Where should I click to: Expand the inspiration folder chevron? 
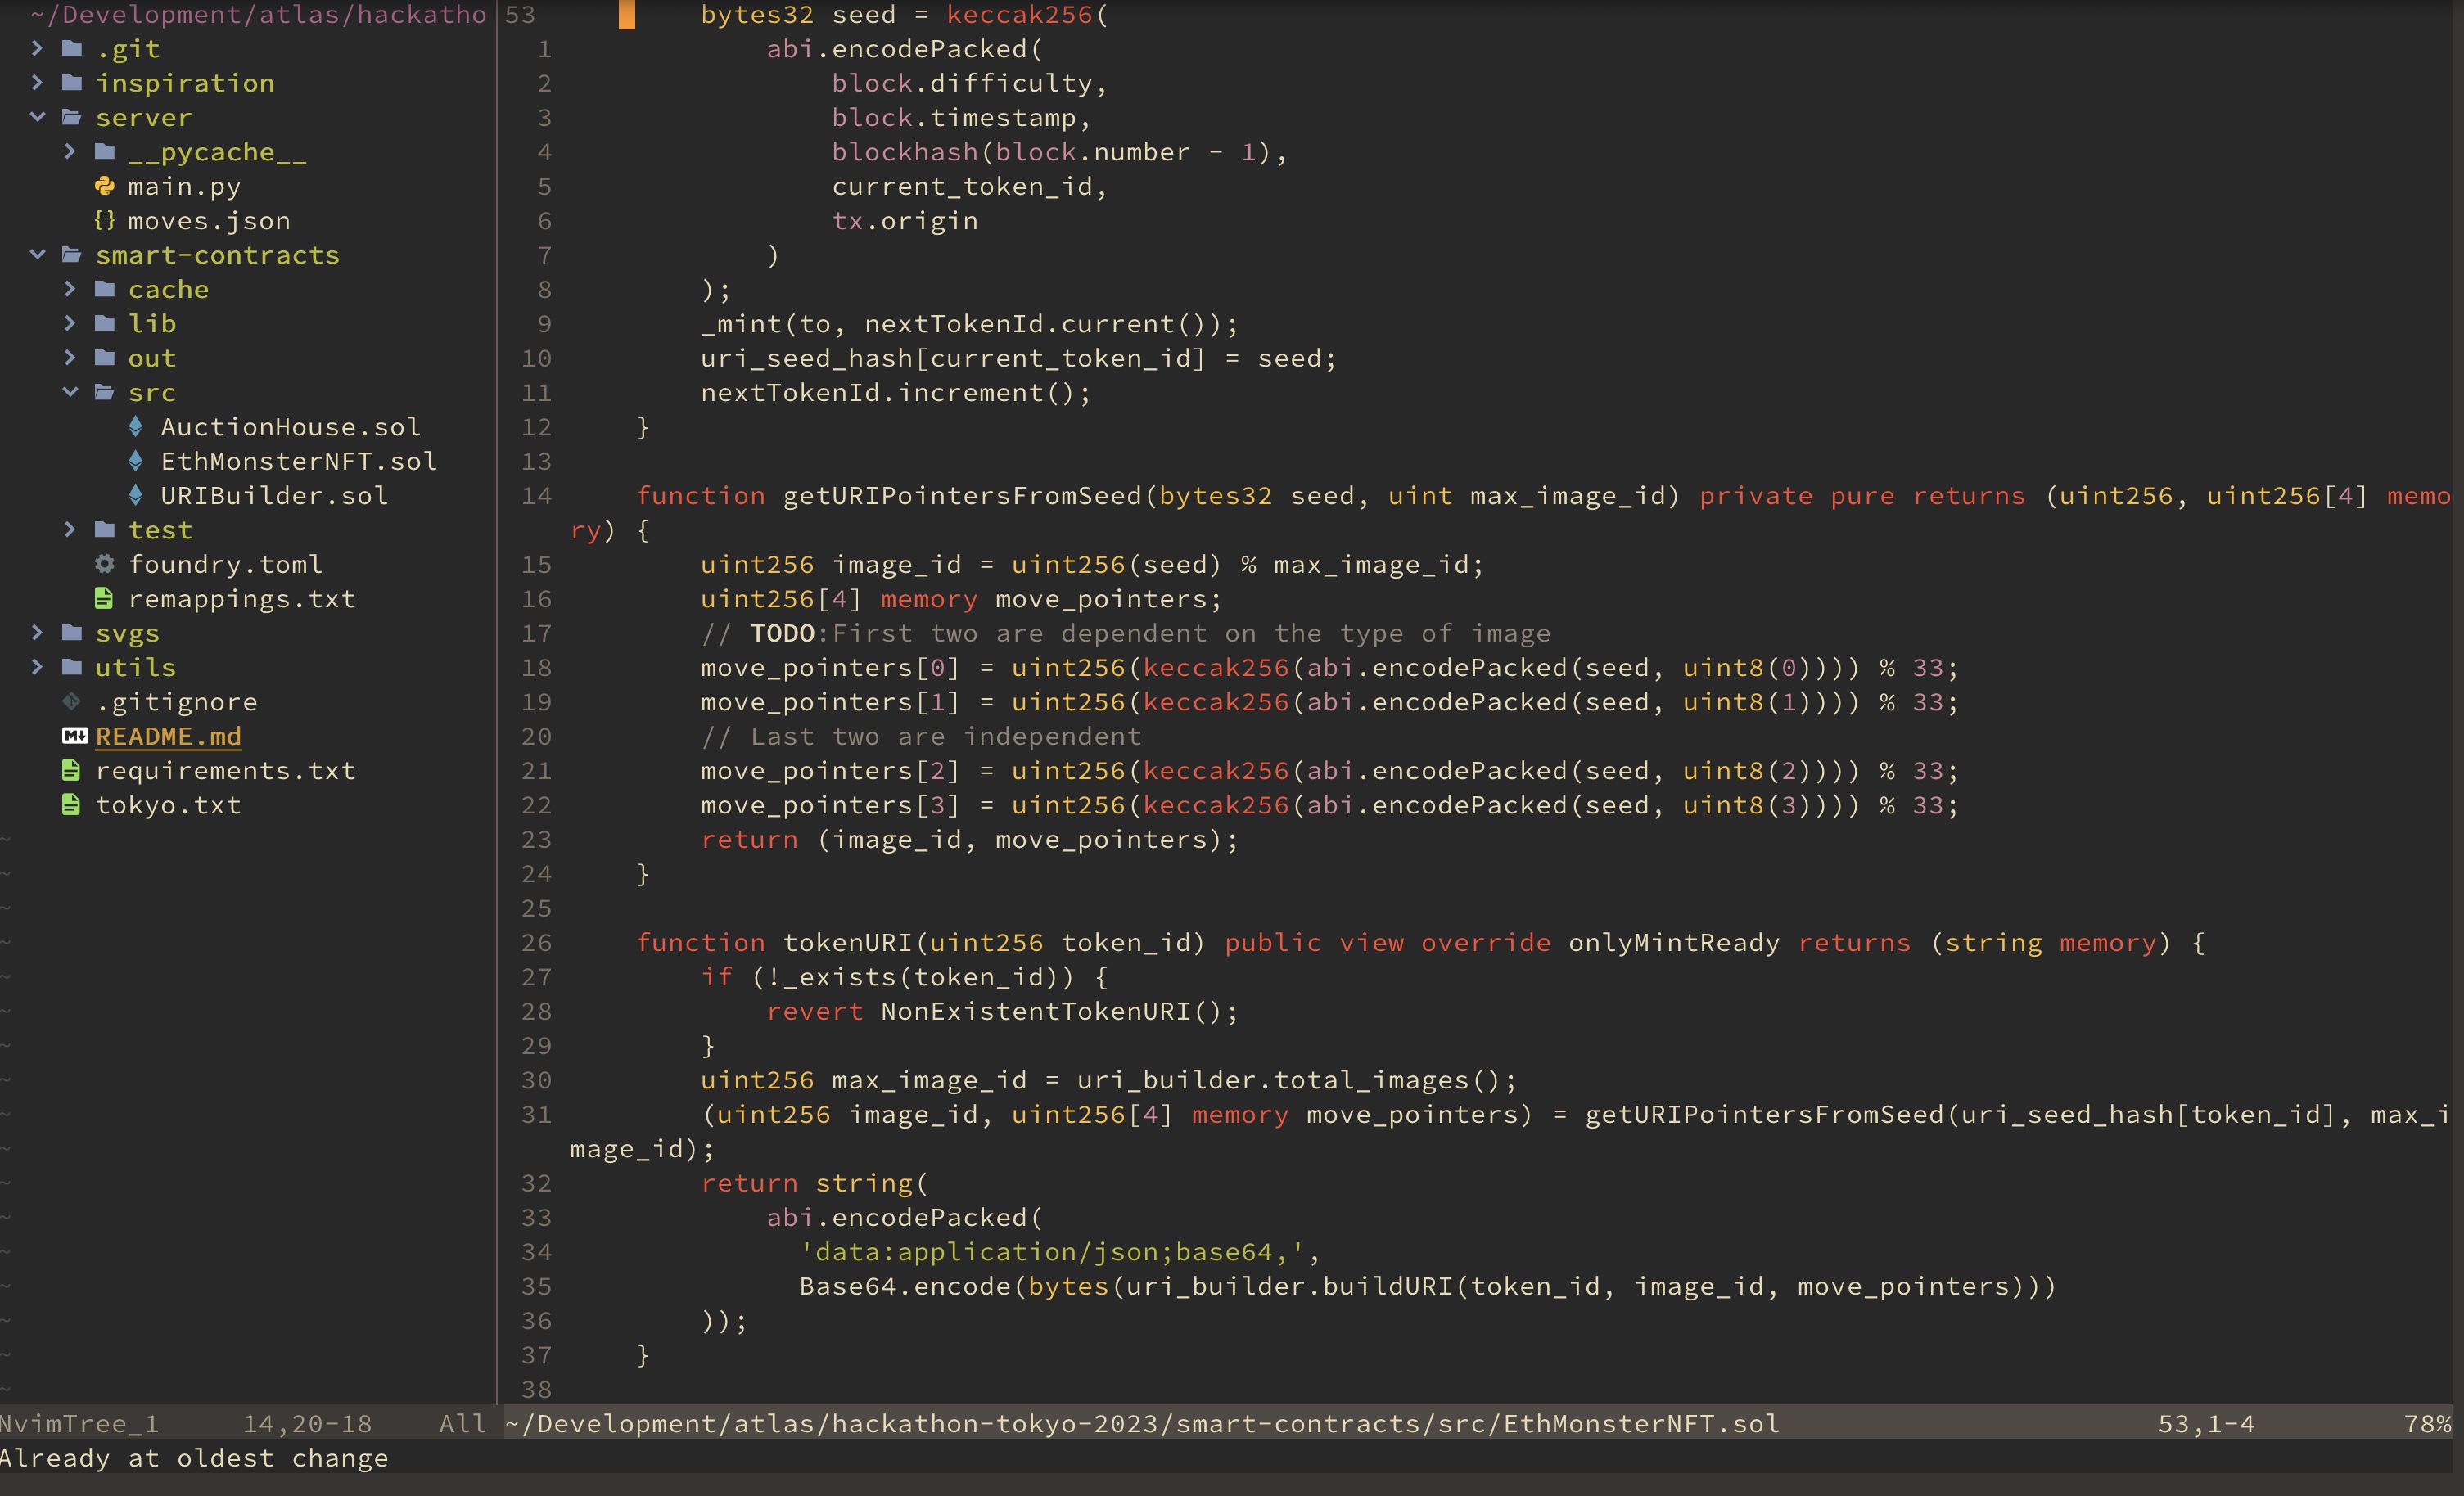[x=38, y=82]
